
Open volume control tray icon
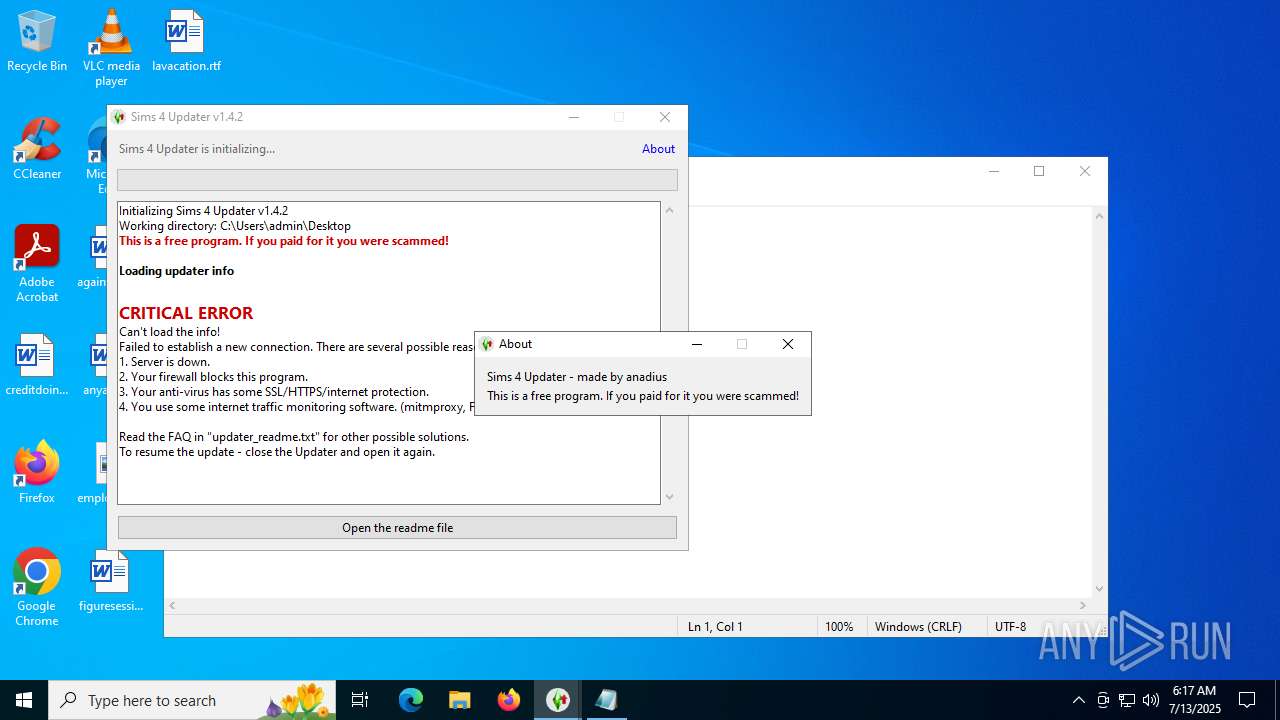(x=1151, y=700)
